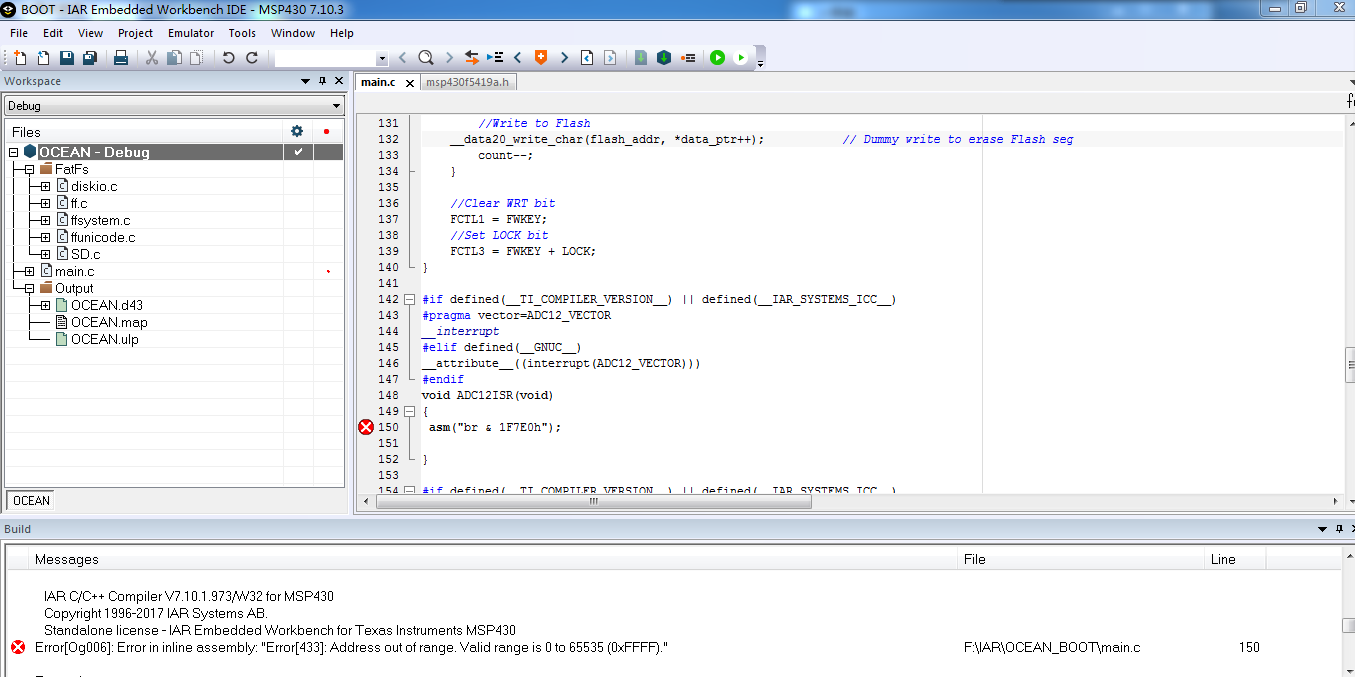
Task: Close the main.c editor tab
Action: pyautogui.click(x=410, y=83)
